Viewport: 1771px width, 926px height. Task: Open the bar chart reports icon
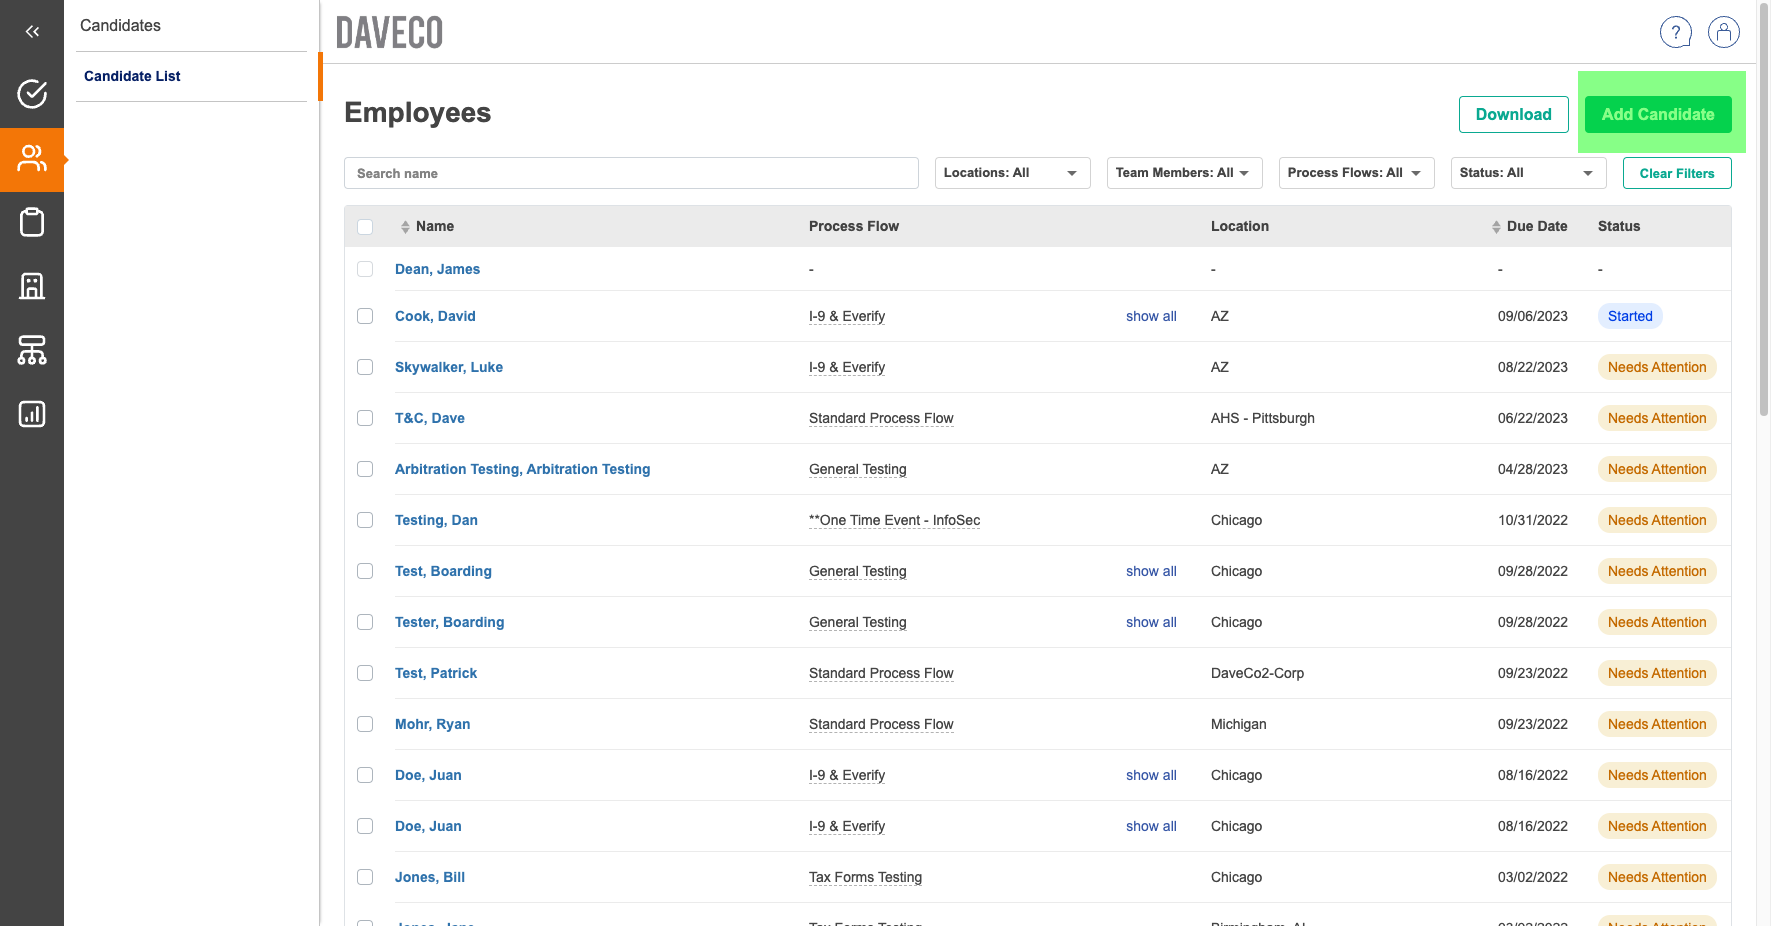pyautogui.click(x=32, y=414)
